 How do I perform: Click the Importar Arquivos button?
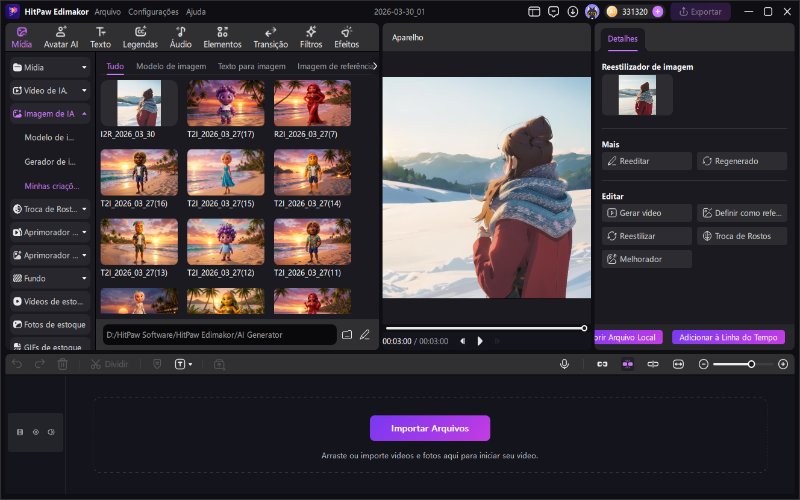click(x=430, y=428)
